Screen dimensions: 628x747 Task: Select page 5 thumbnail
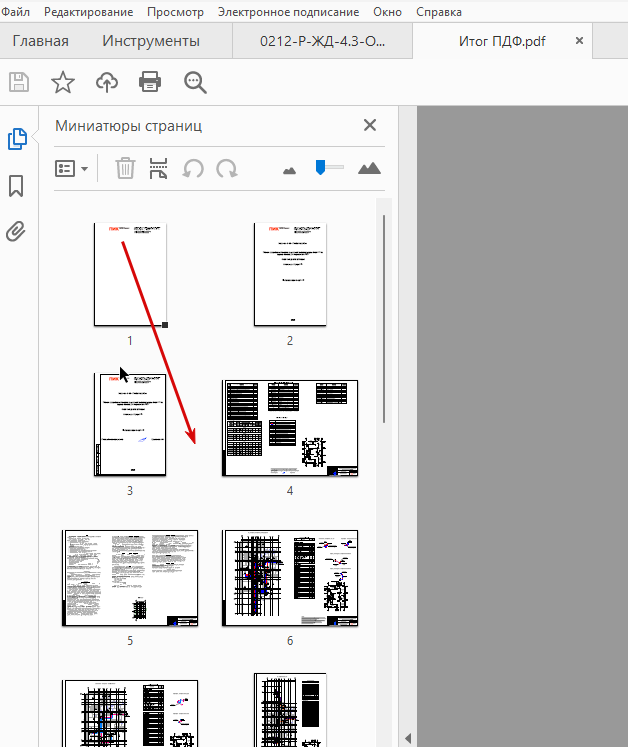coord(130,578)
